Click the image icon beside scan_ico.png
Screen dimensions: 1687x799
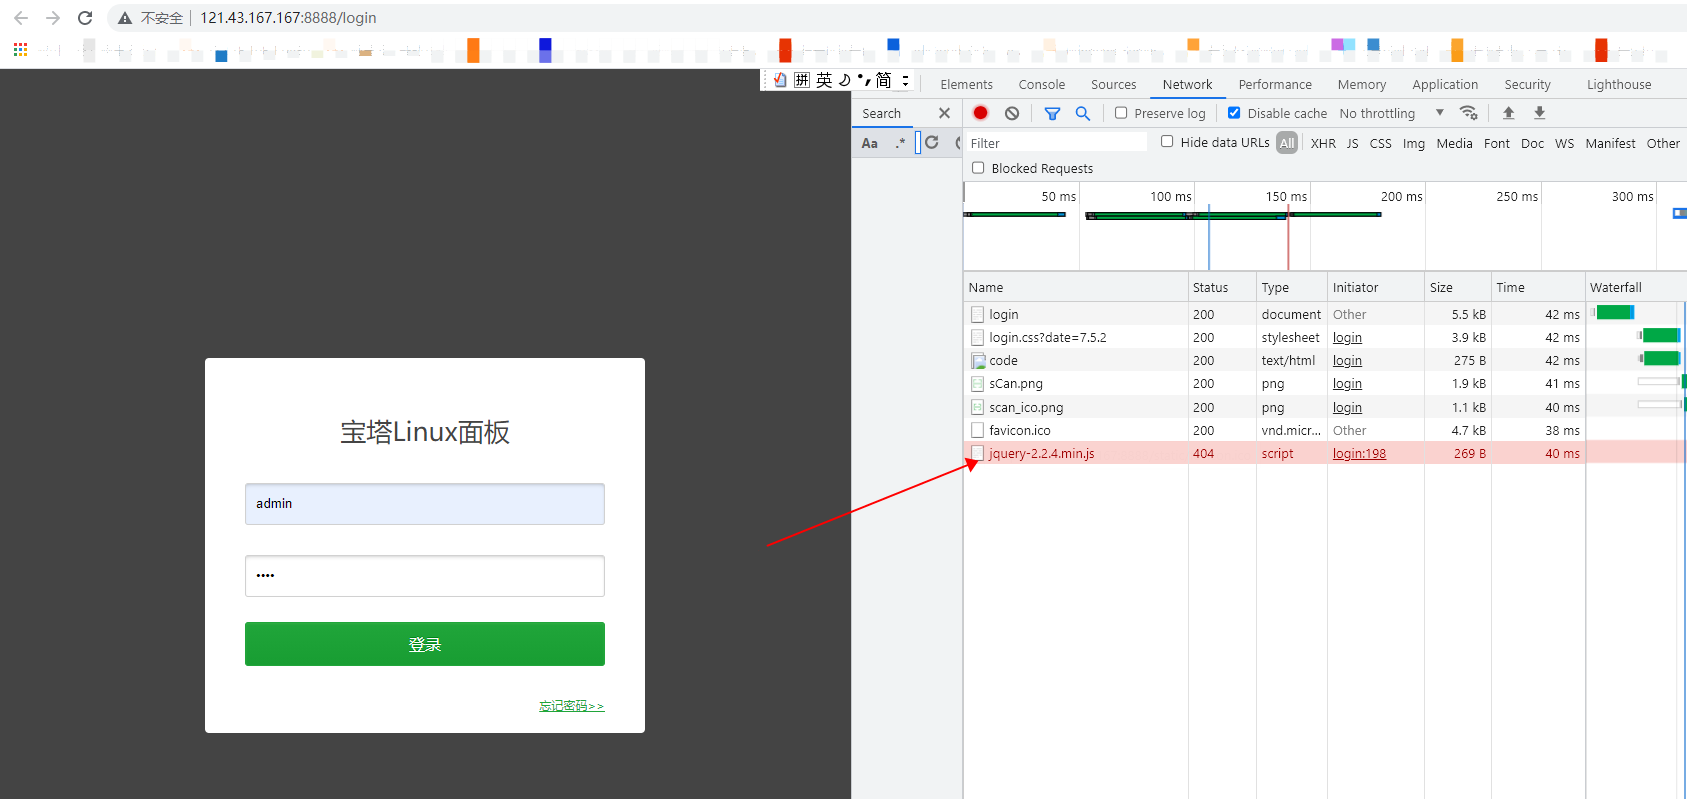(978, 407)
